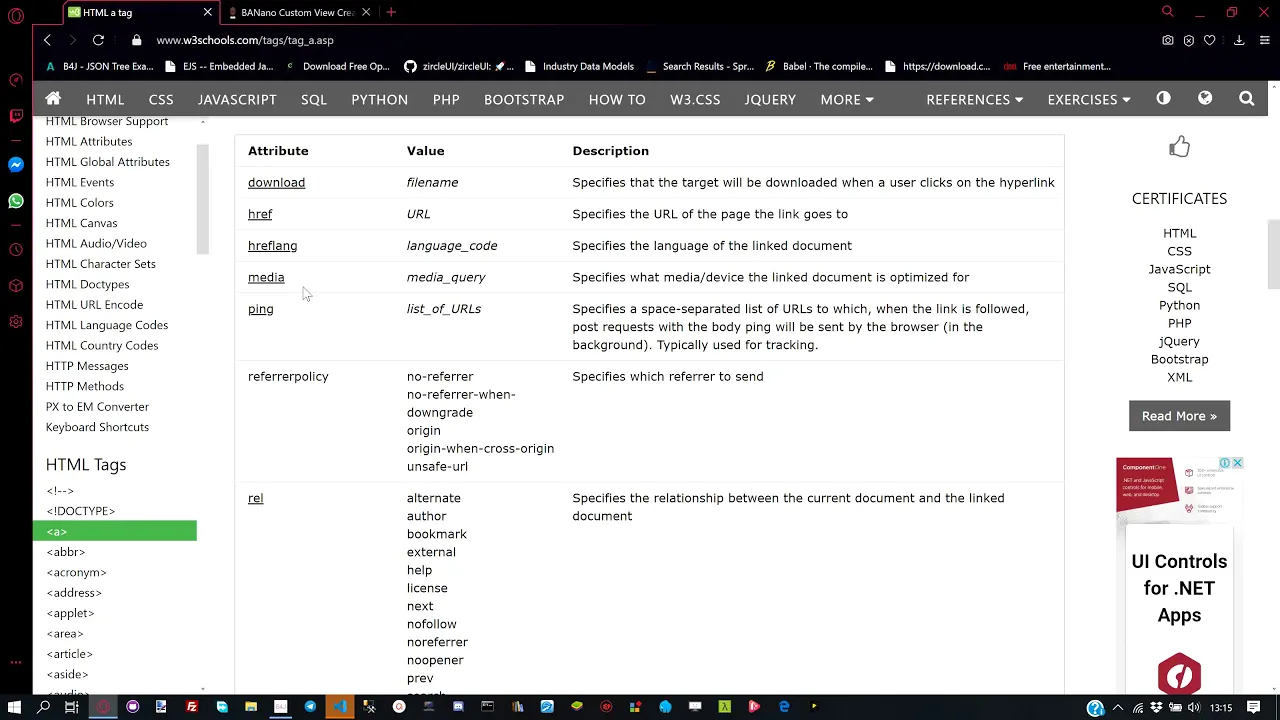Open Opera easy setup menu icon
Image resolution: width=1280 pixels, height=720 pixels.
[1264, 40]
